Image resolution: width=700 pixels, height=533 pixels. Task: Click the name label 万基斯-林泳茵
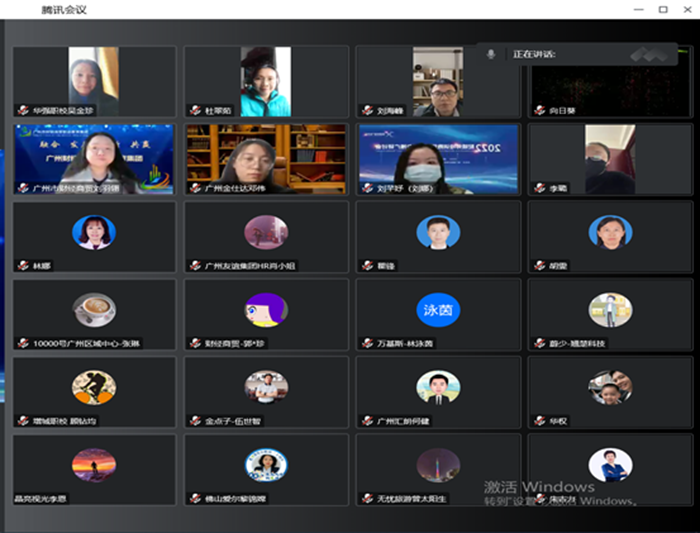tap(405, 343)
